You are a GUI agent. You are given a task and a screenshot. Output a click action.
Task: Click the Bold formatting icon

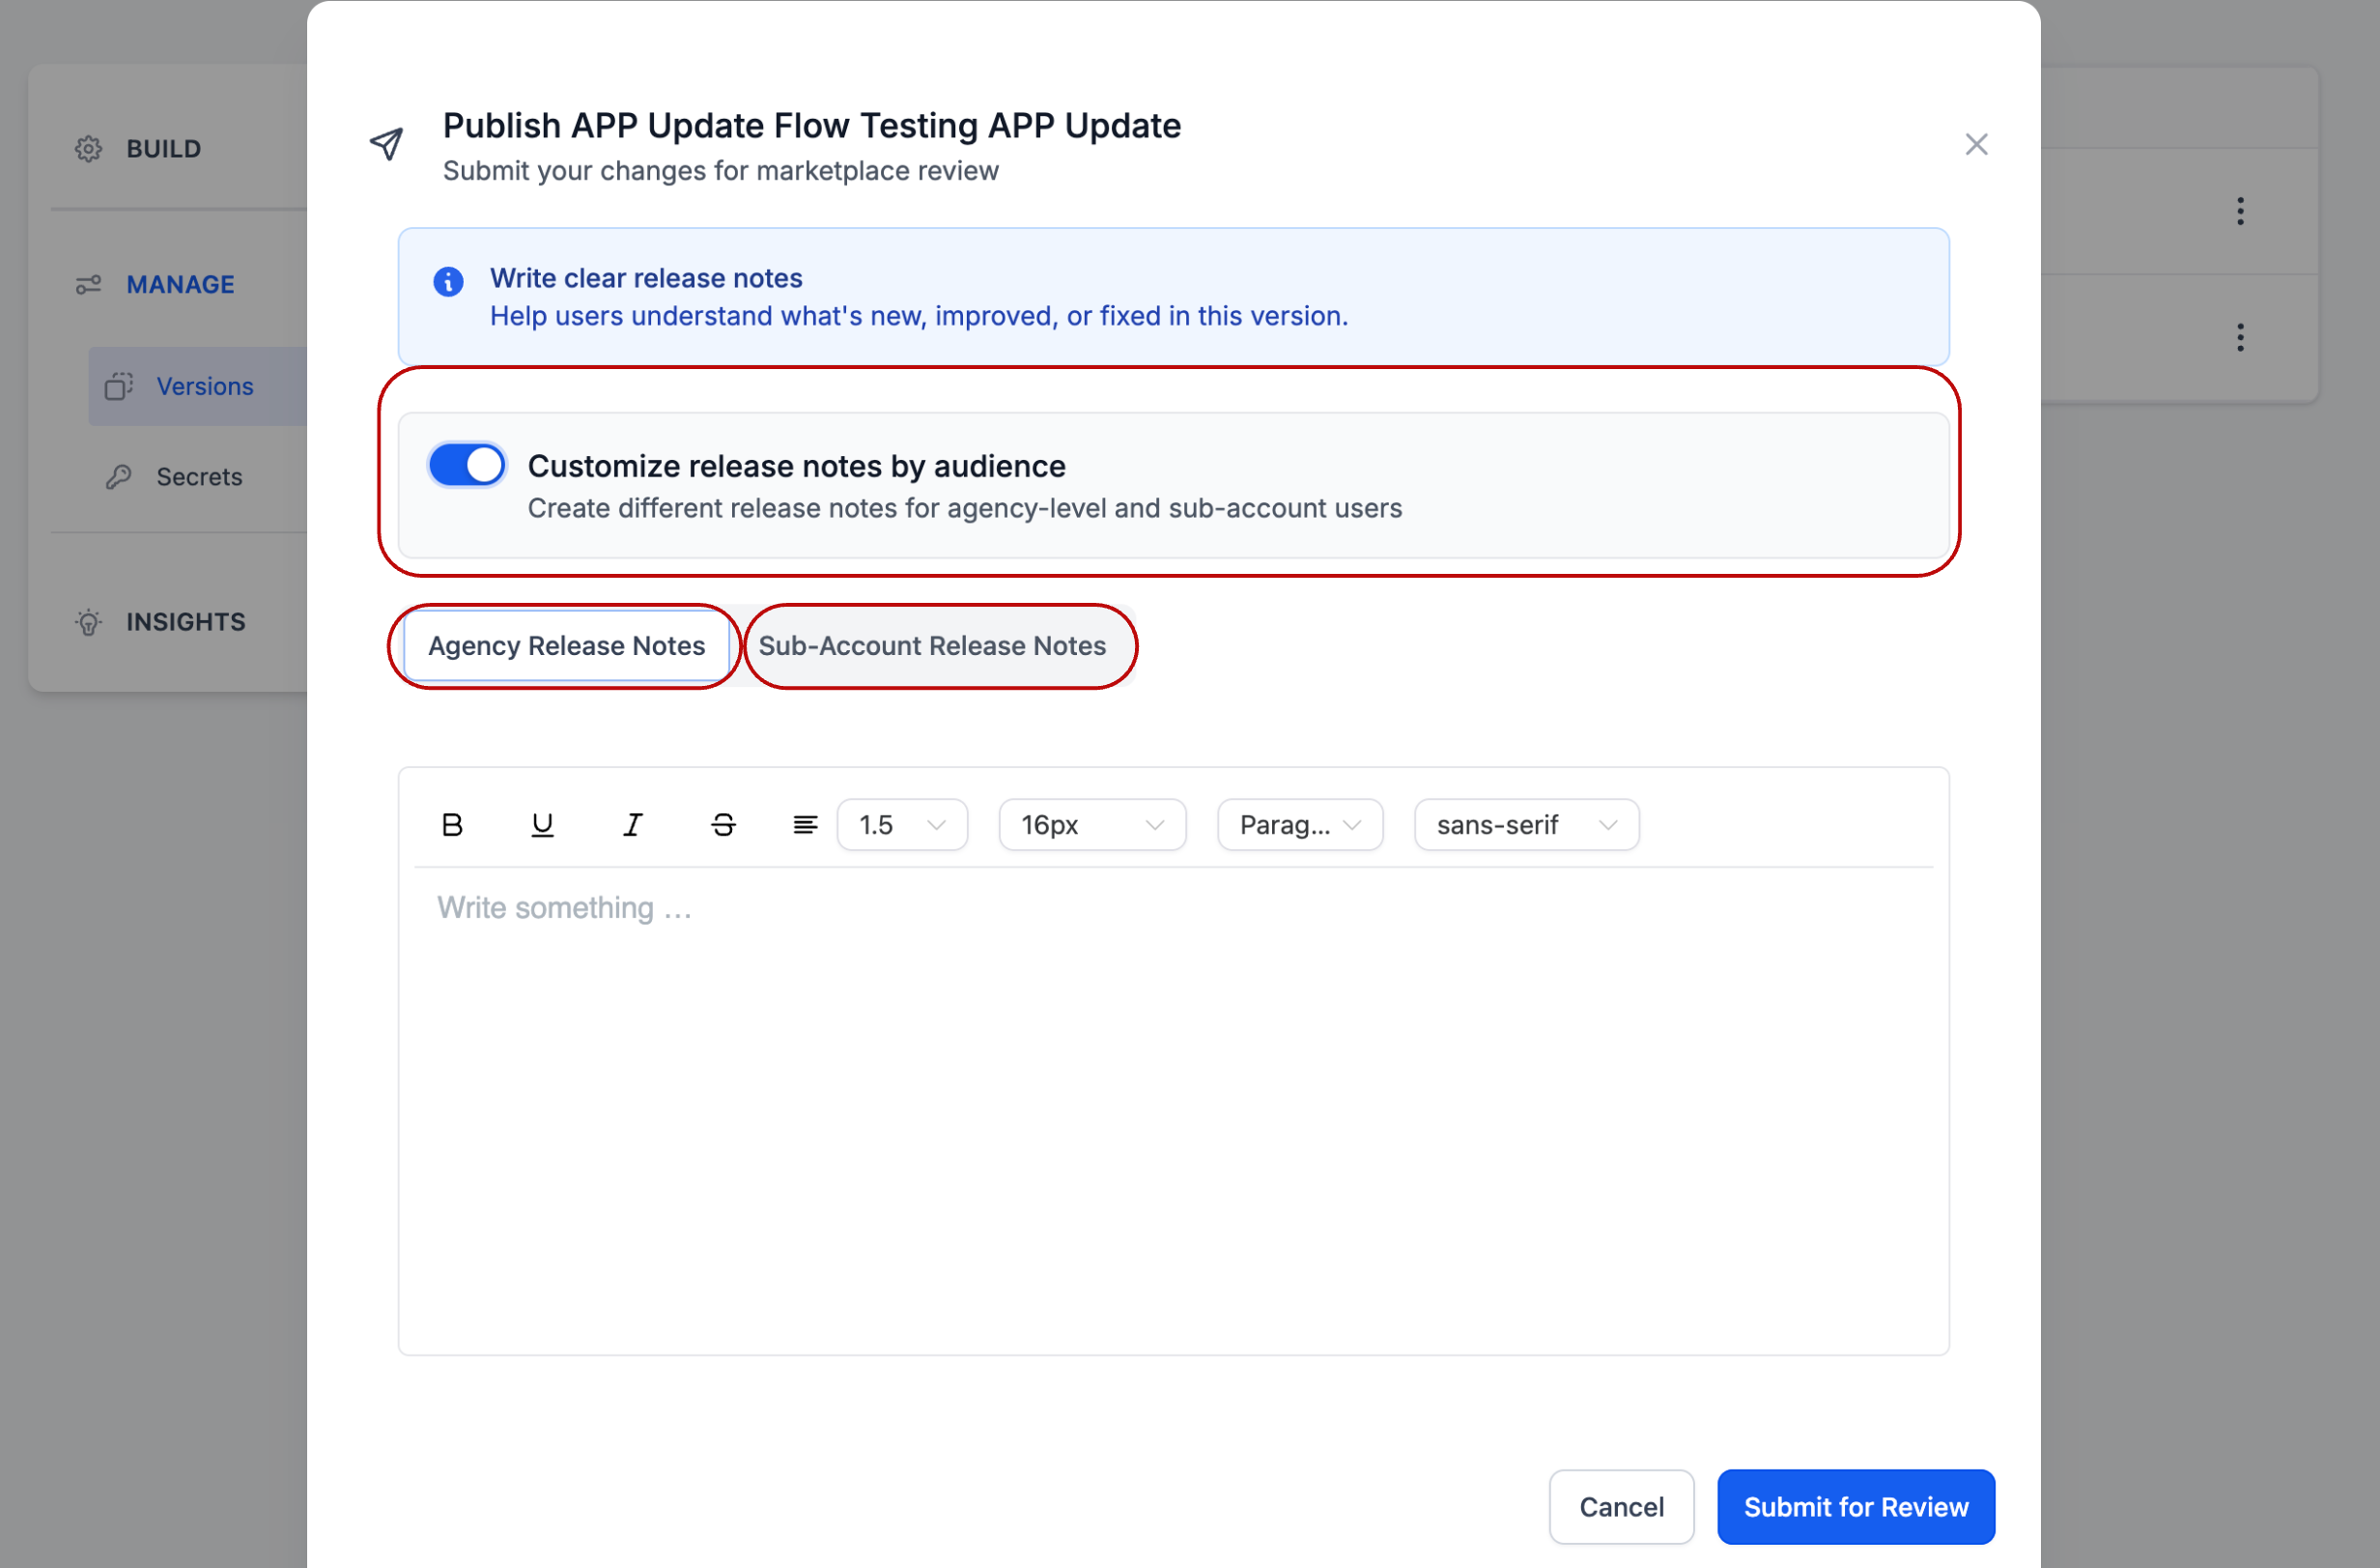point(452,825)
